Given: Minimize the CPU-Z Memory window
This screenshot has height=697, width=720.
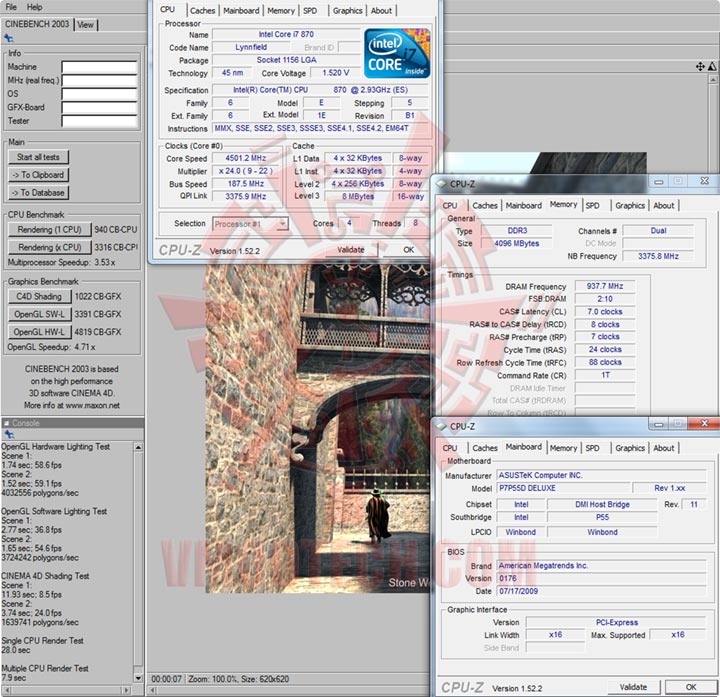Looking at the screenshot, I should pos(658,181).
